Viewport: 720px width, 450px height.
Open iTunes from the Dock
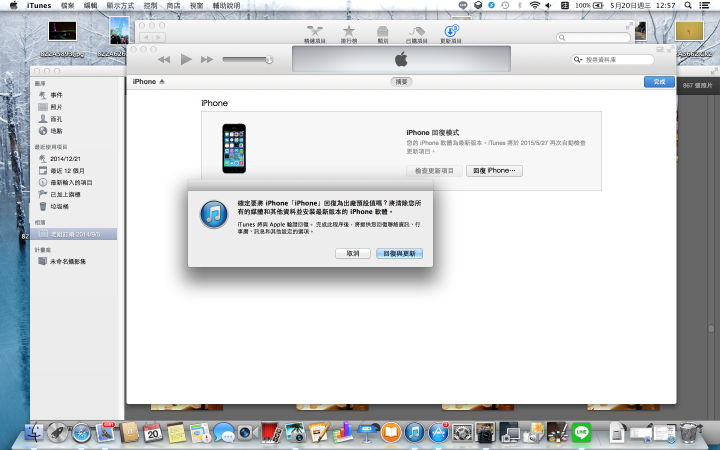click(x=414, y=433)
